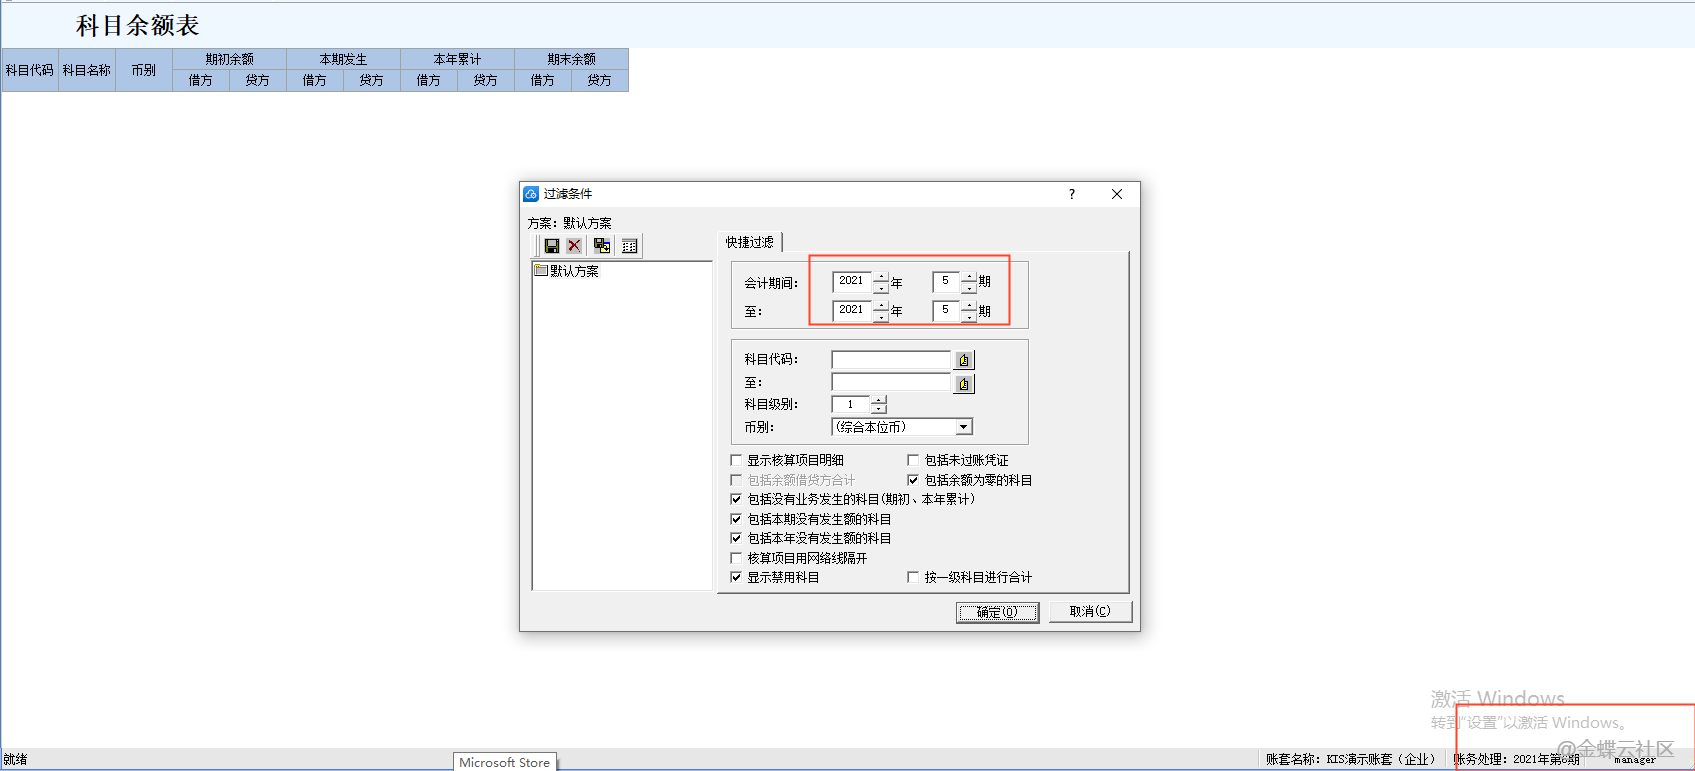The width and height of the screenshot is (1695, 771).
Task: Click into the 科目代码 input field
Action: pos(890,360)
